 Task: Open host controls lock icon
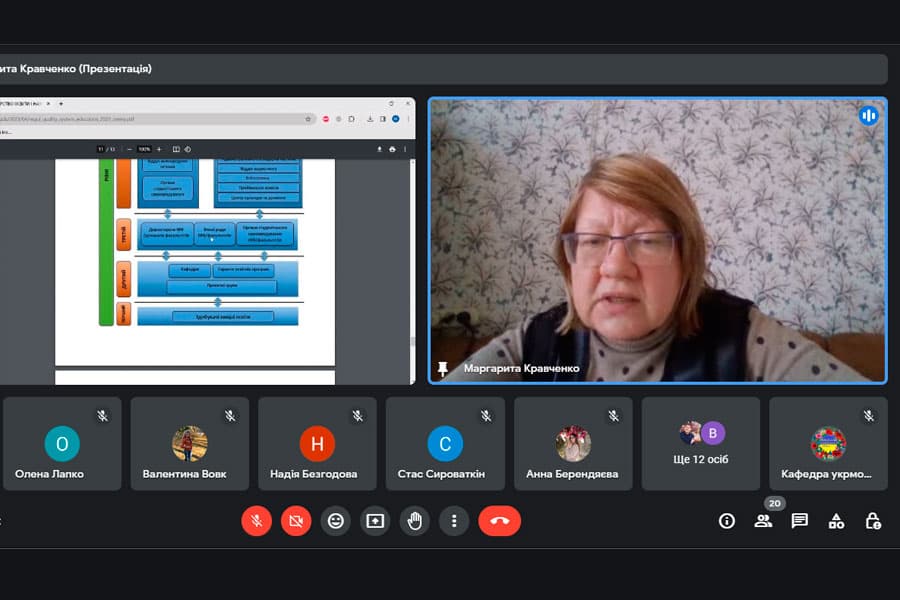point(873,521)
